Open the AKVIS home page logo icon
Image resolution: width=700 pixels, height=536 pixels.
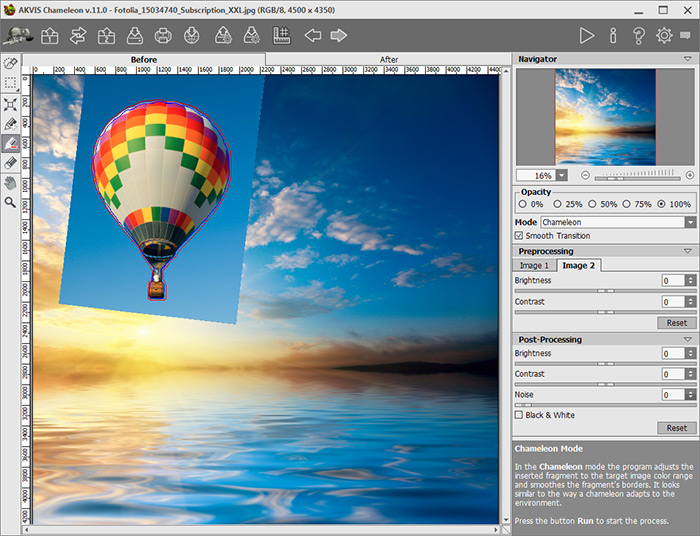[x=18, y=35]
